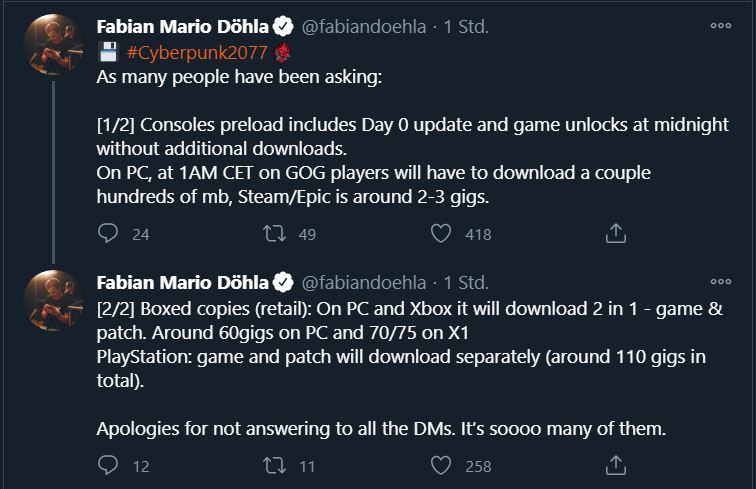This screenshot has width=756, height=489.
Task: Click the verified badge on first tweet
Action: point(283,27)
